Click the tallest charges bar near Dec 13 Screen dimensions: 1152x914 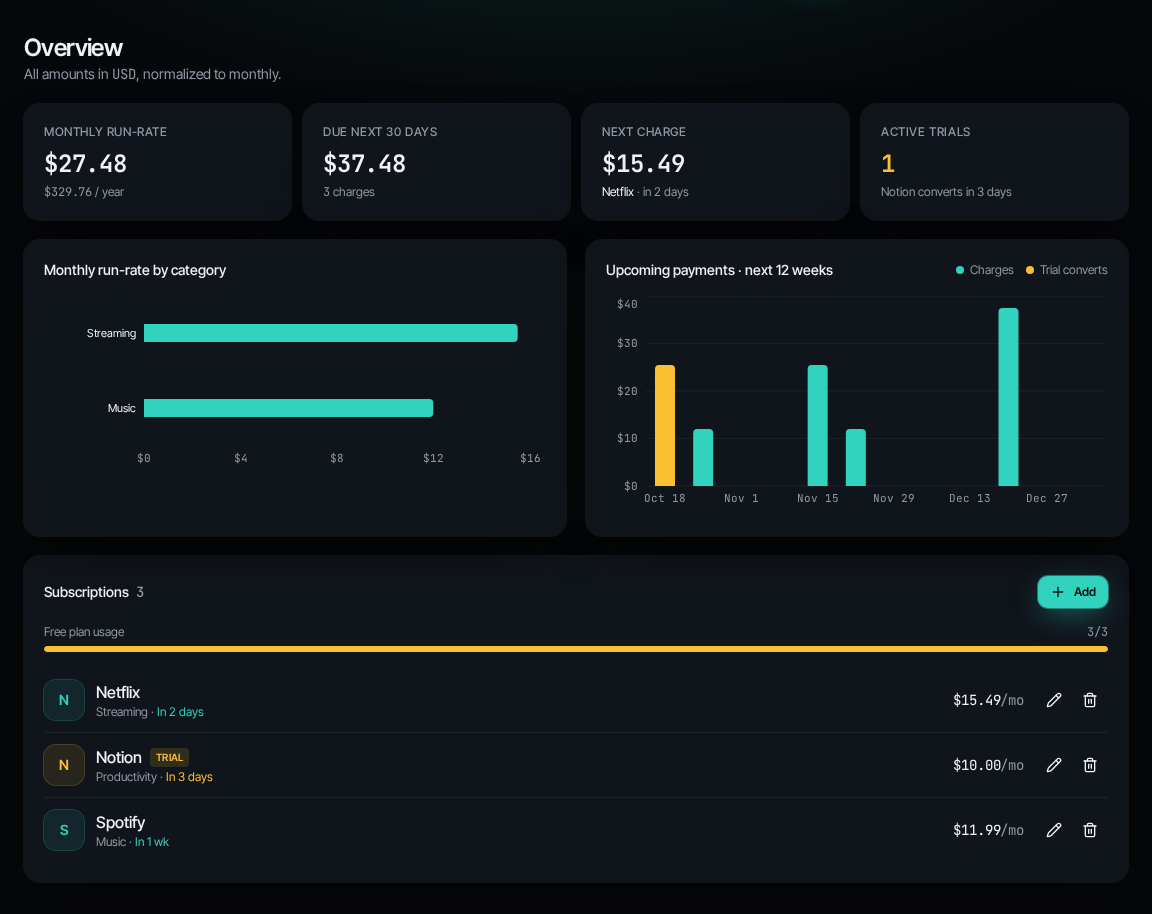(x=1008, y=397)
